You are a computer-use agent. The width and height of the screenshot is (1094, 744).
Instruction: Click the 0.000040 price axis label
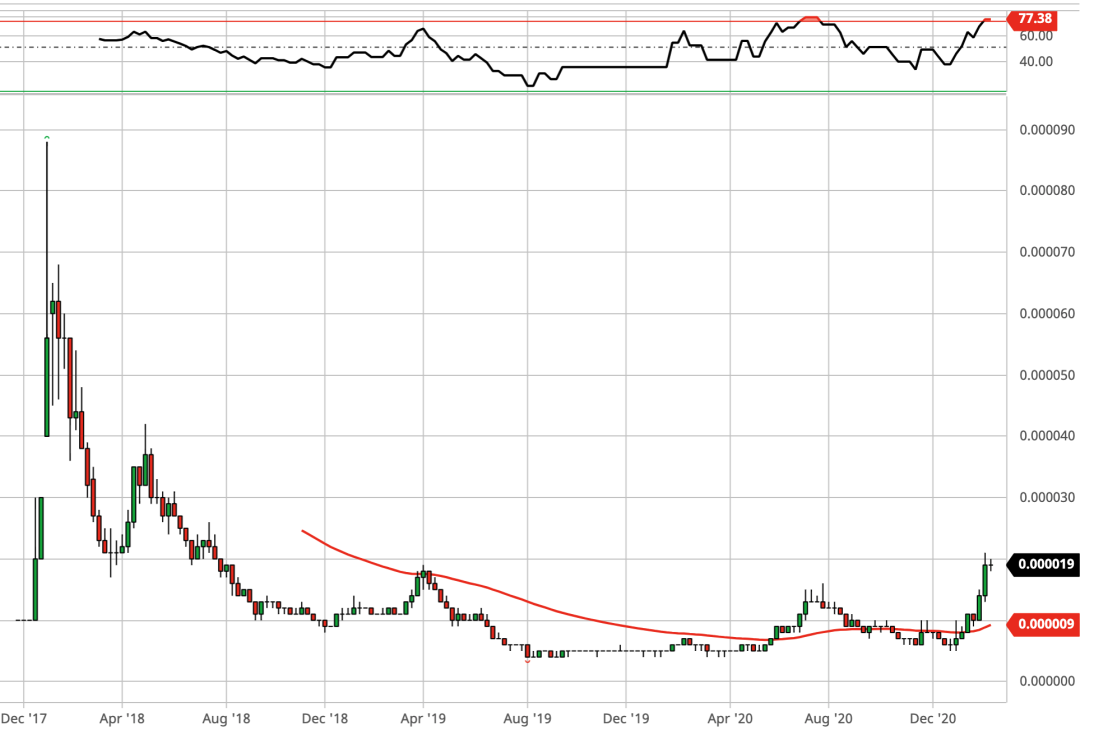[x=1047, y=436]
